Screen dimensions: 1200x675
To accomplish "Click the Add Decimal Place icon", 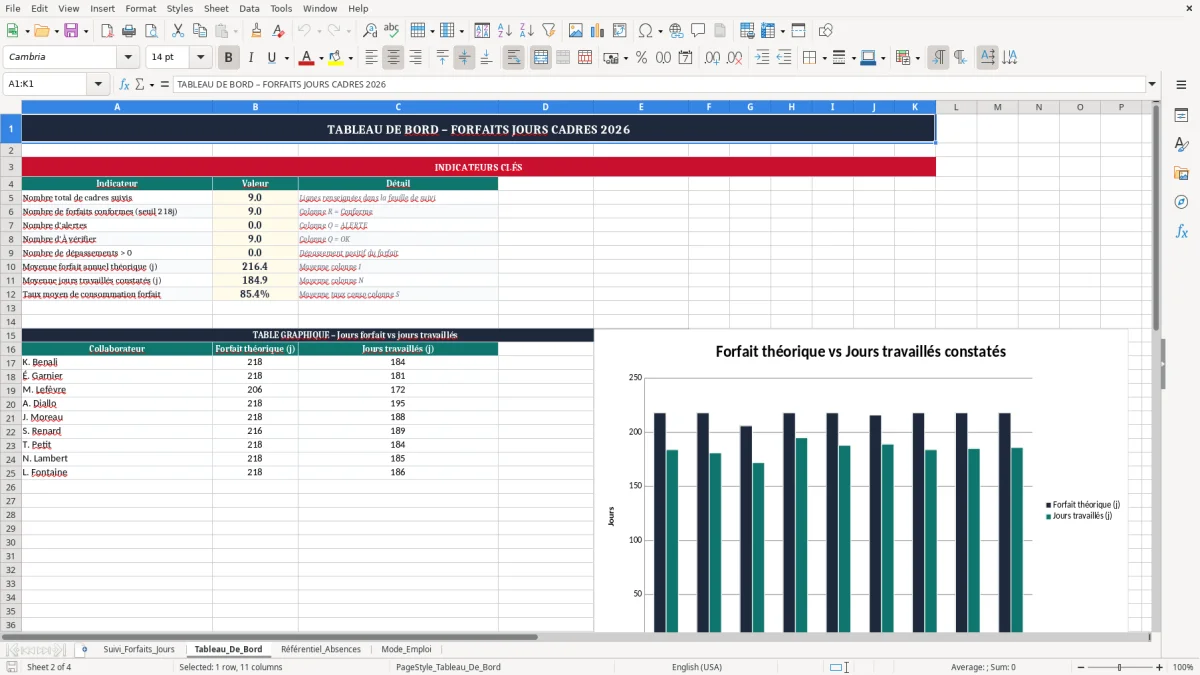I will click(712, 58).
